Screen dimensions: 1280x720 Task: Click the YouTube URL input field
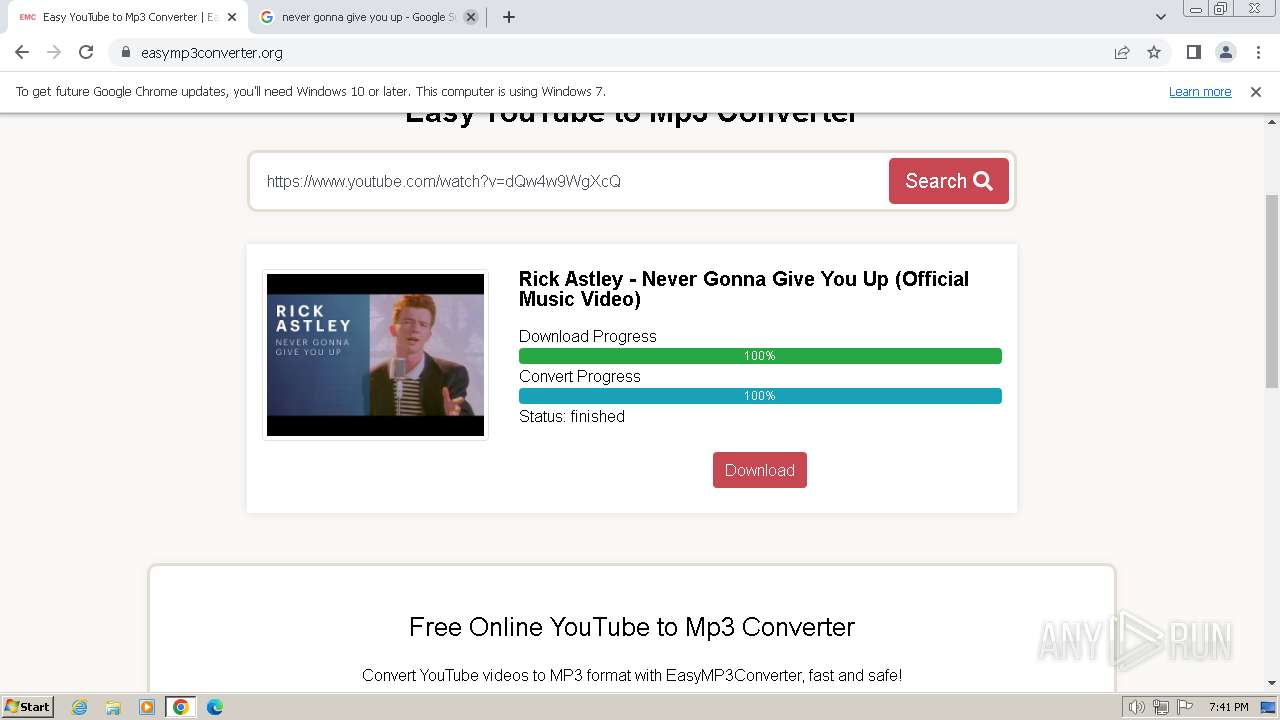[570, 181]
